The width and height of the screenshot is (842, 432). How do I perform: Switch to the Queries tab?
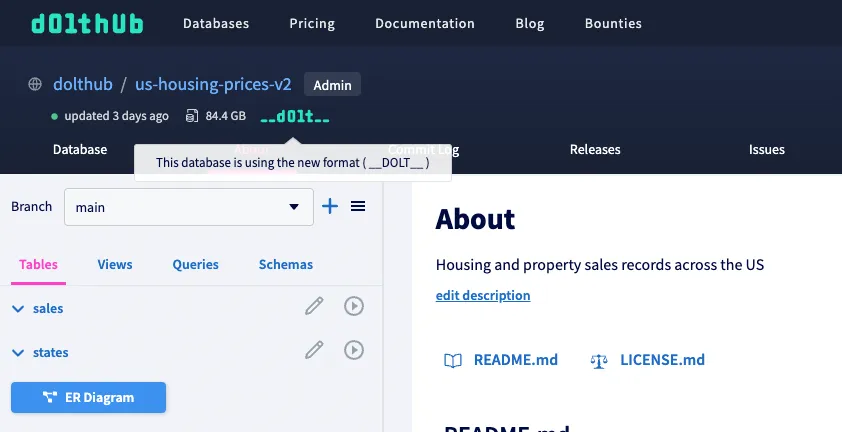[x=195, y=265]
